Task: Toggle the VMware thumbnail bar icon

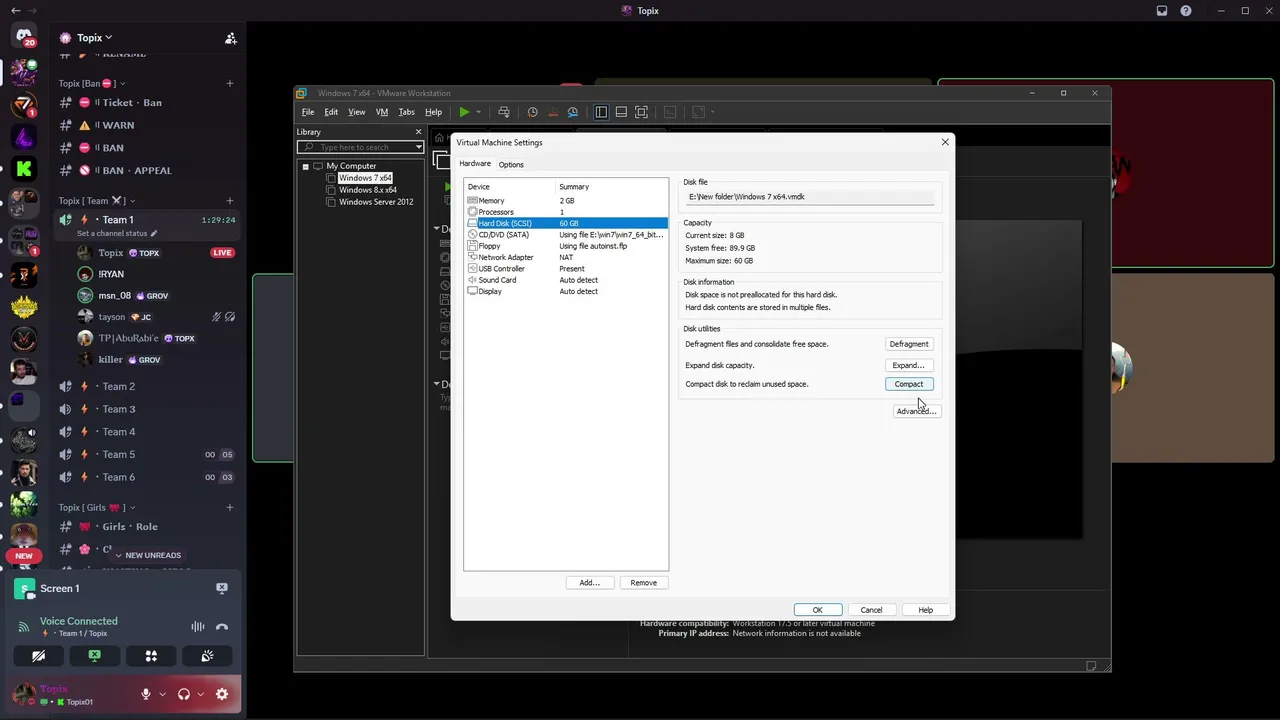Action: point(621,112)
